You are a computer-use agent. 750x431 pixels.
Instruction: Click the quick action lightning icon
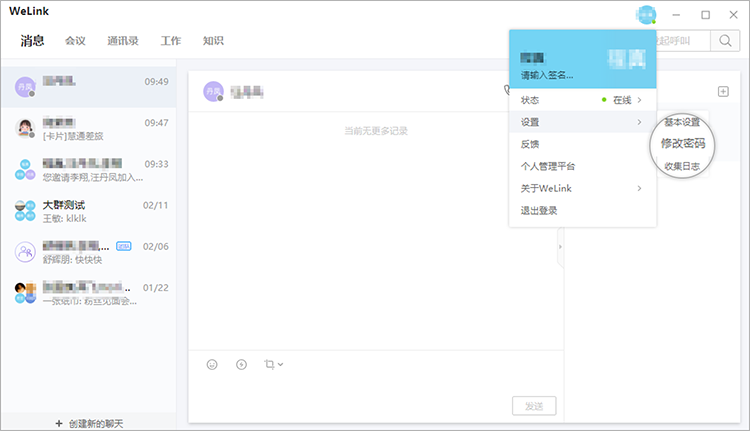click(241, 365)
